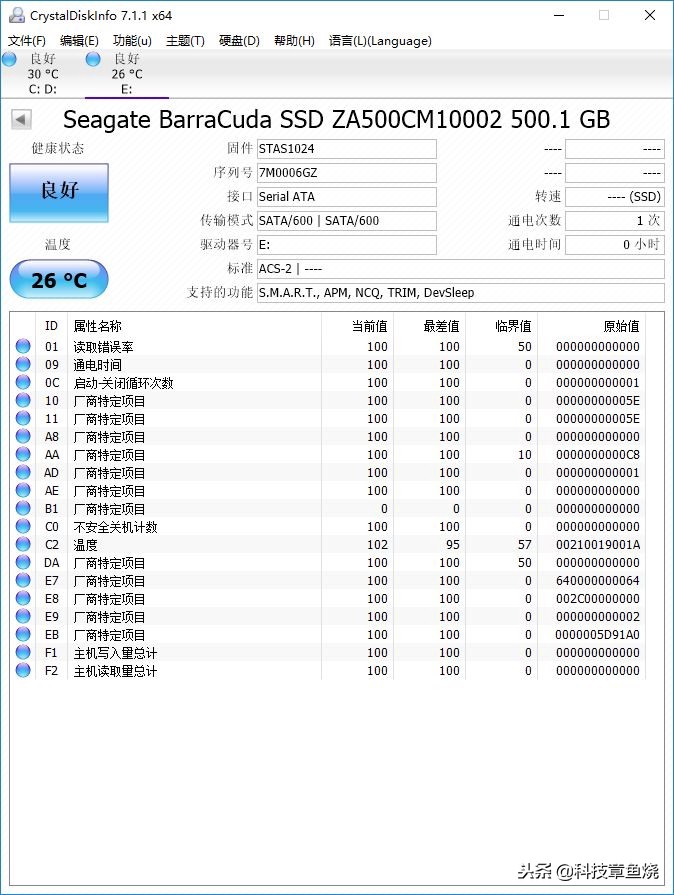Click status circle for attribute AD row
The width and height of the screenshot is (674, 895).
click(23, 472)
